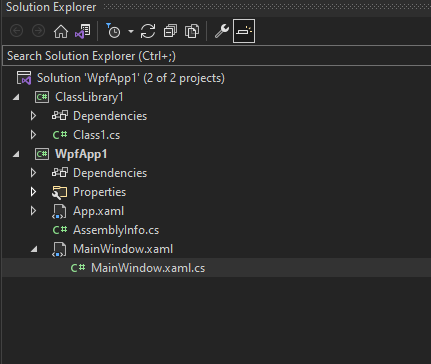The image size is (431, 364).
Task: Select the ClassLibrary1 project
Action: point(89,97)
